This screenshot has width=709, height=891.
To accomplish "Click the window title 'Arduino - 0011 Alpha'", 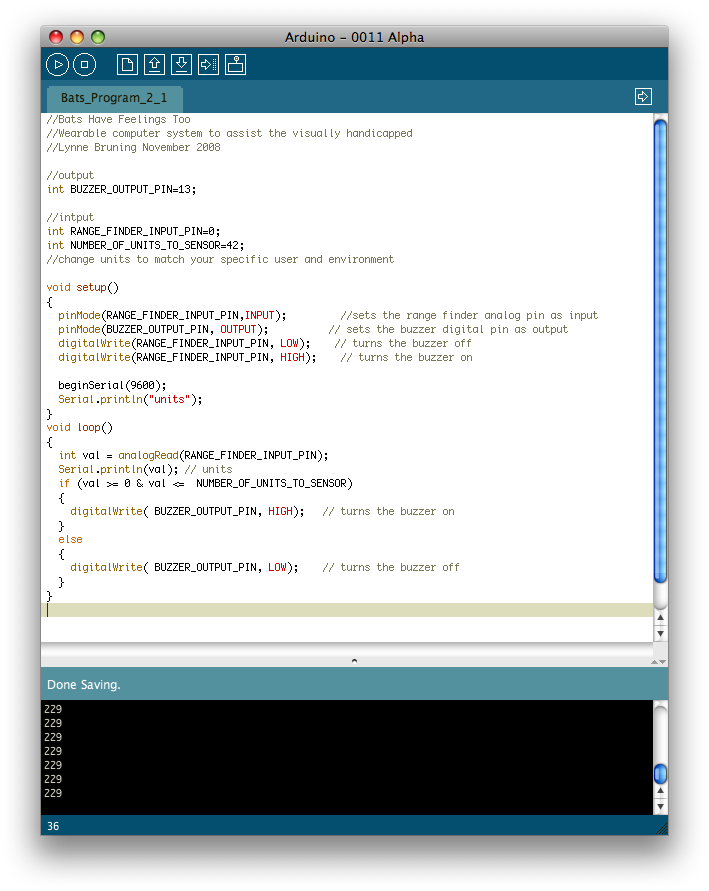I will coord(354,38).
